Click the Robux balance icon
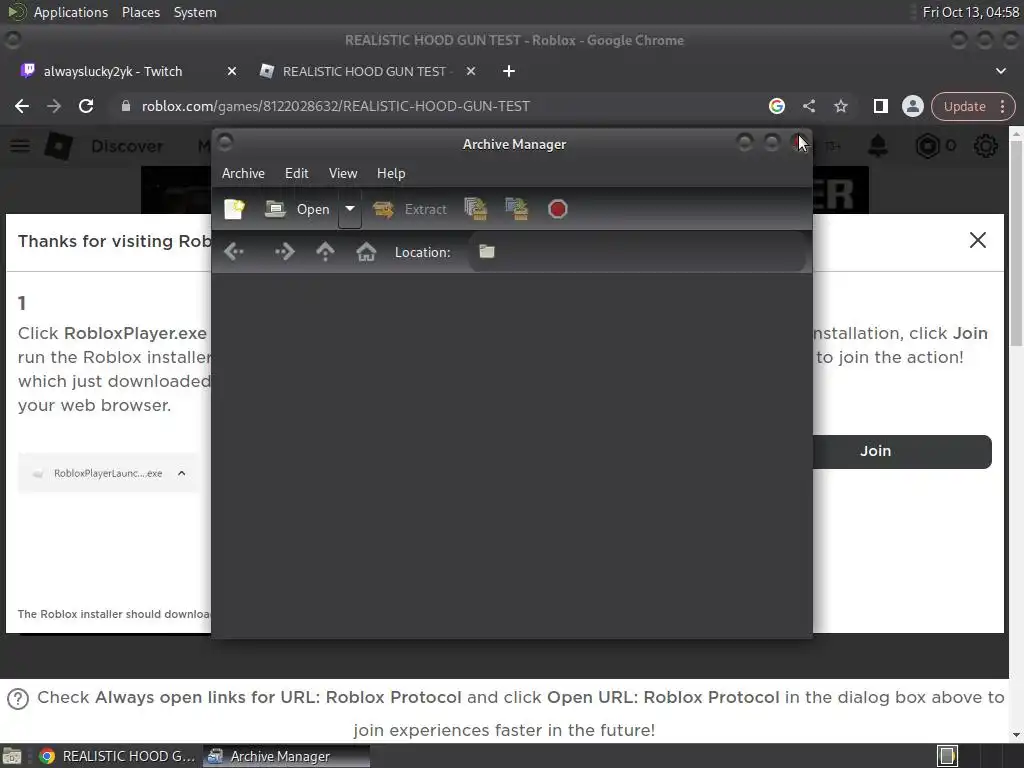This screenshot has width=1024, height=768. point(927,146)
